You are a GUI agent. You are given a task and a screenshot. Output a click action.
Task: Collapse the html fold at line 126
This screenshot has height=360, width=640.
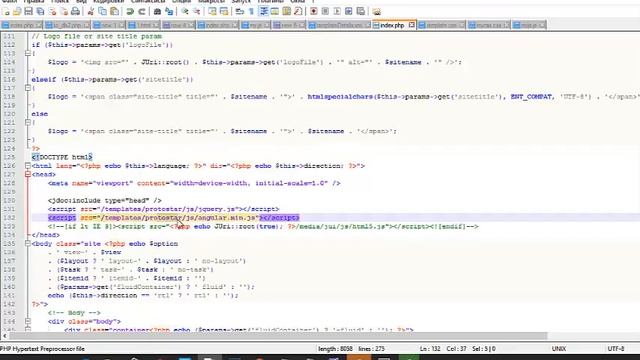pyautogui.click(x=28, y=166)
